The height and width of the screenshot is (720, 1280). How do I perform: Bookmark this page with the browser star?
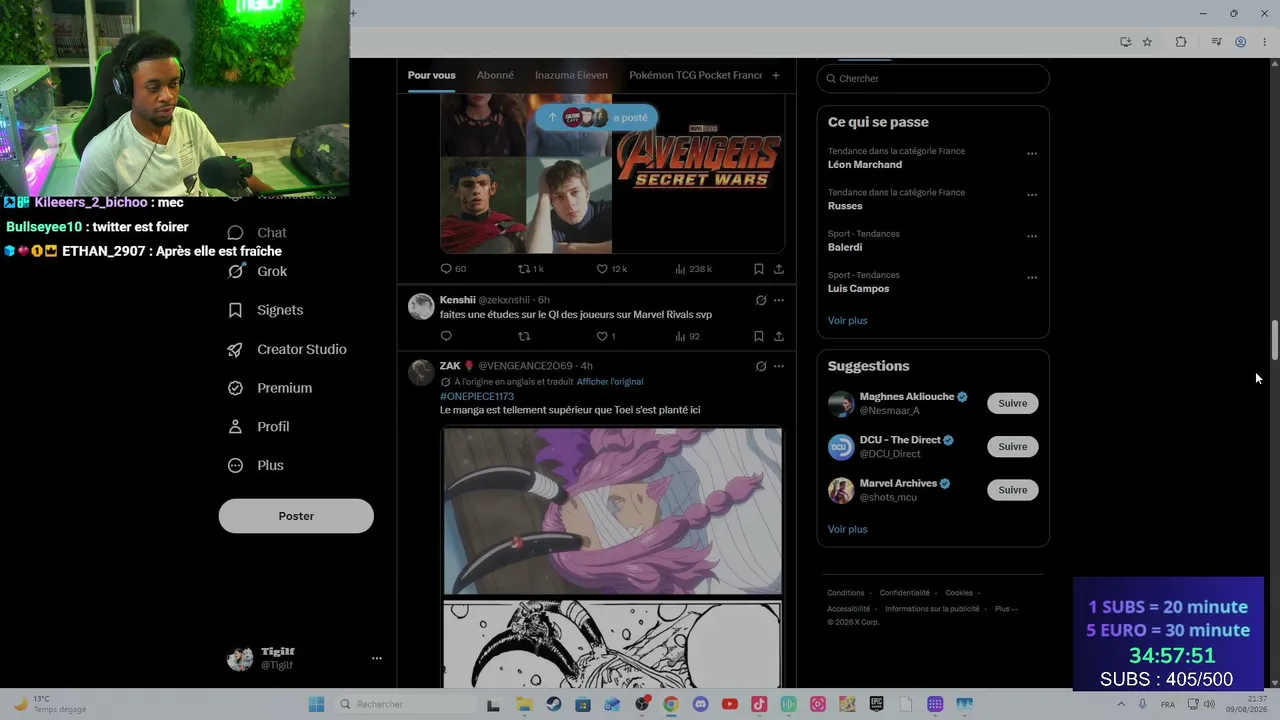pos(1147,42)
